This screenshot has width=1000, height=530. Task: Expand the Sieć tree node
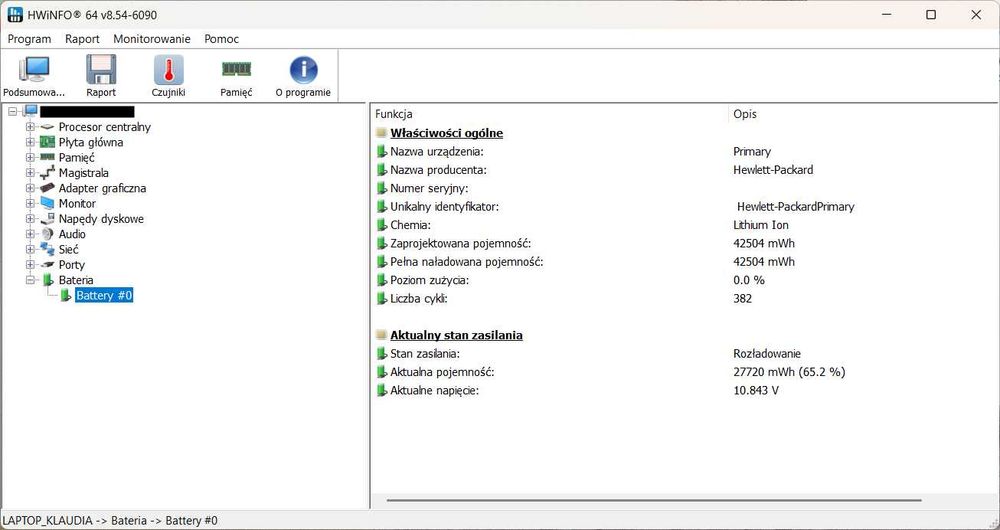(30, 249)
